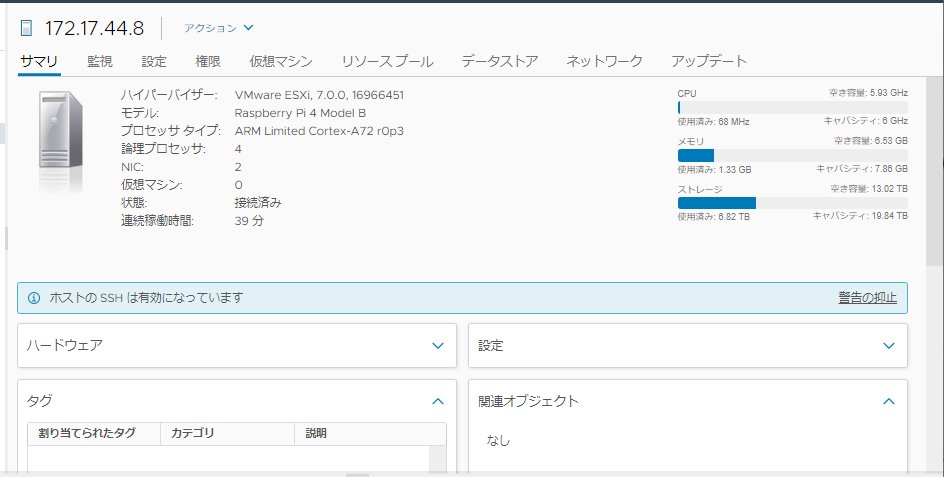
Task: Click the CPU used text 68 MHz
Action: pyautogui.click(x=734, y=122)
